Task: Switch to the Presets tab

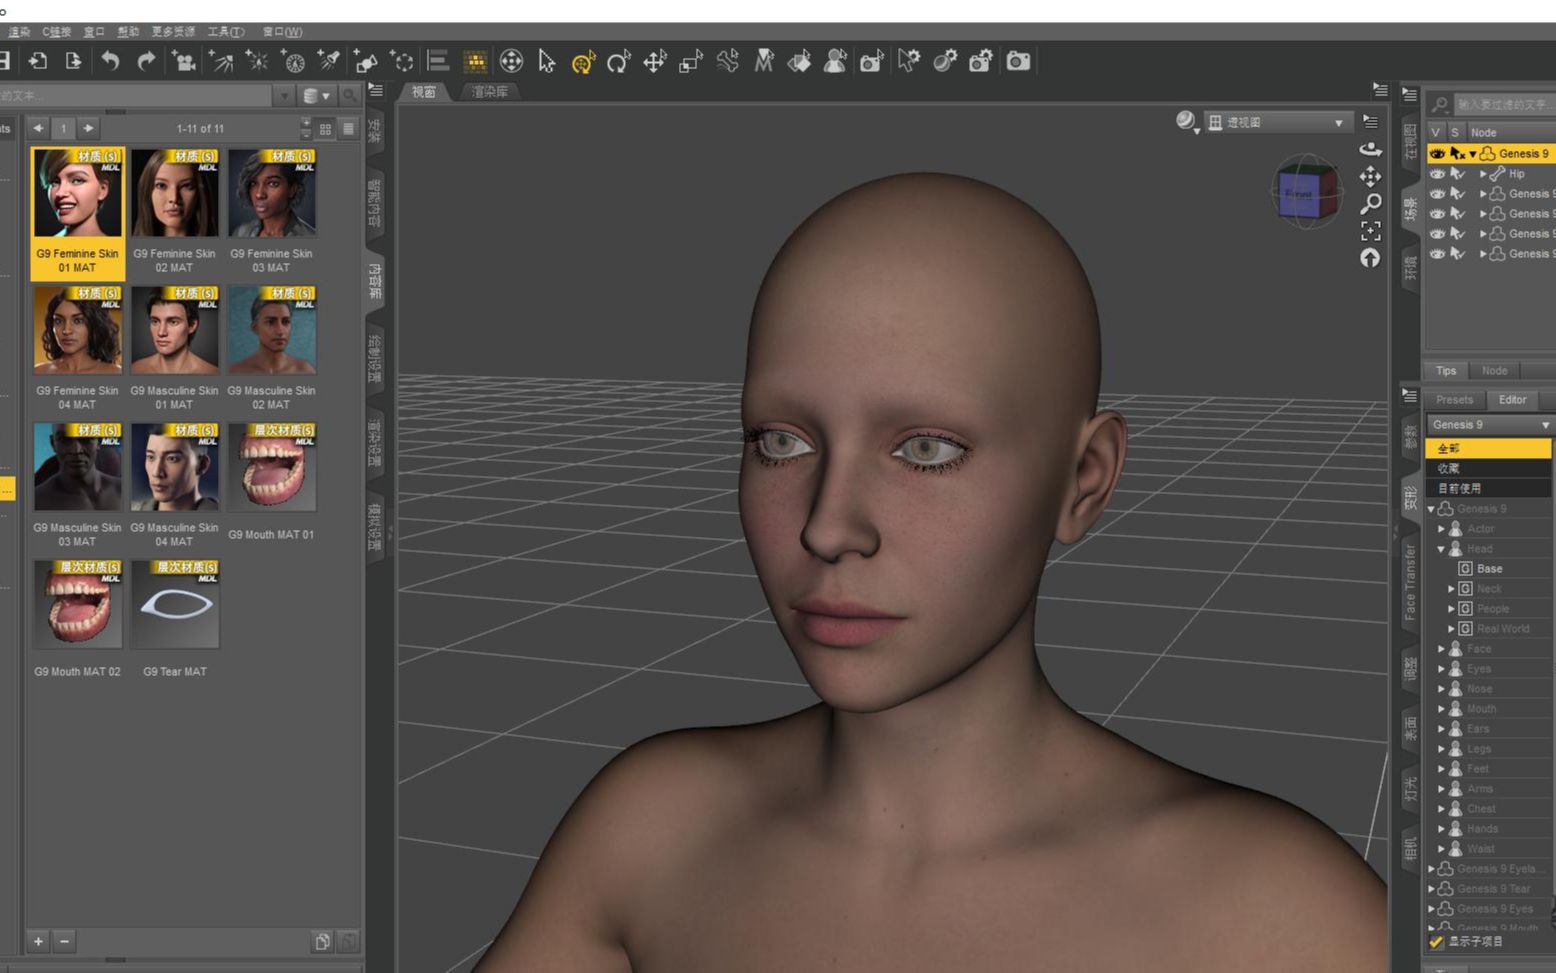Action: click(x=1454, y=400)
